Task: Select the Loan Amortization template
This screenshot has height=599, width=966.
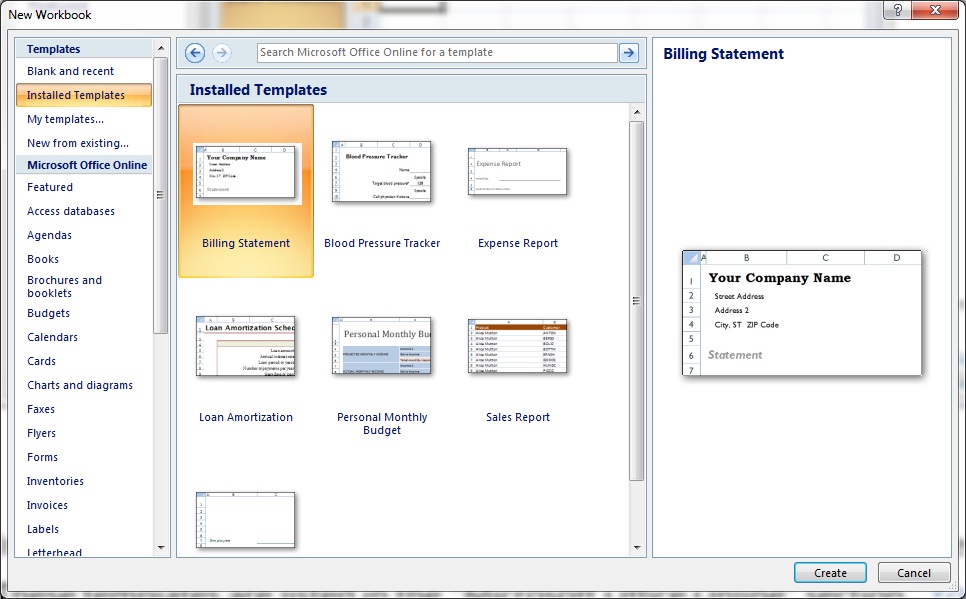Action: point(245,347)
